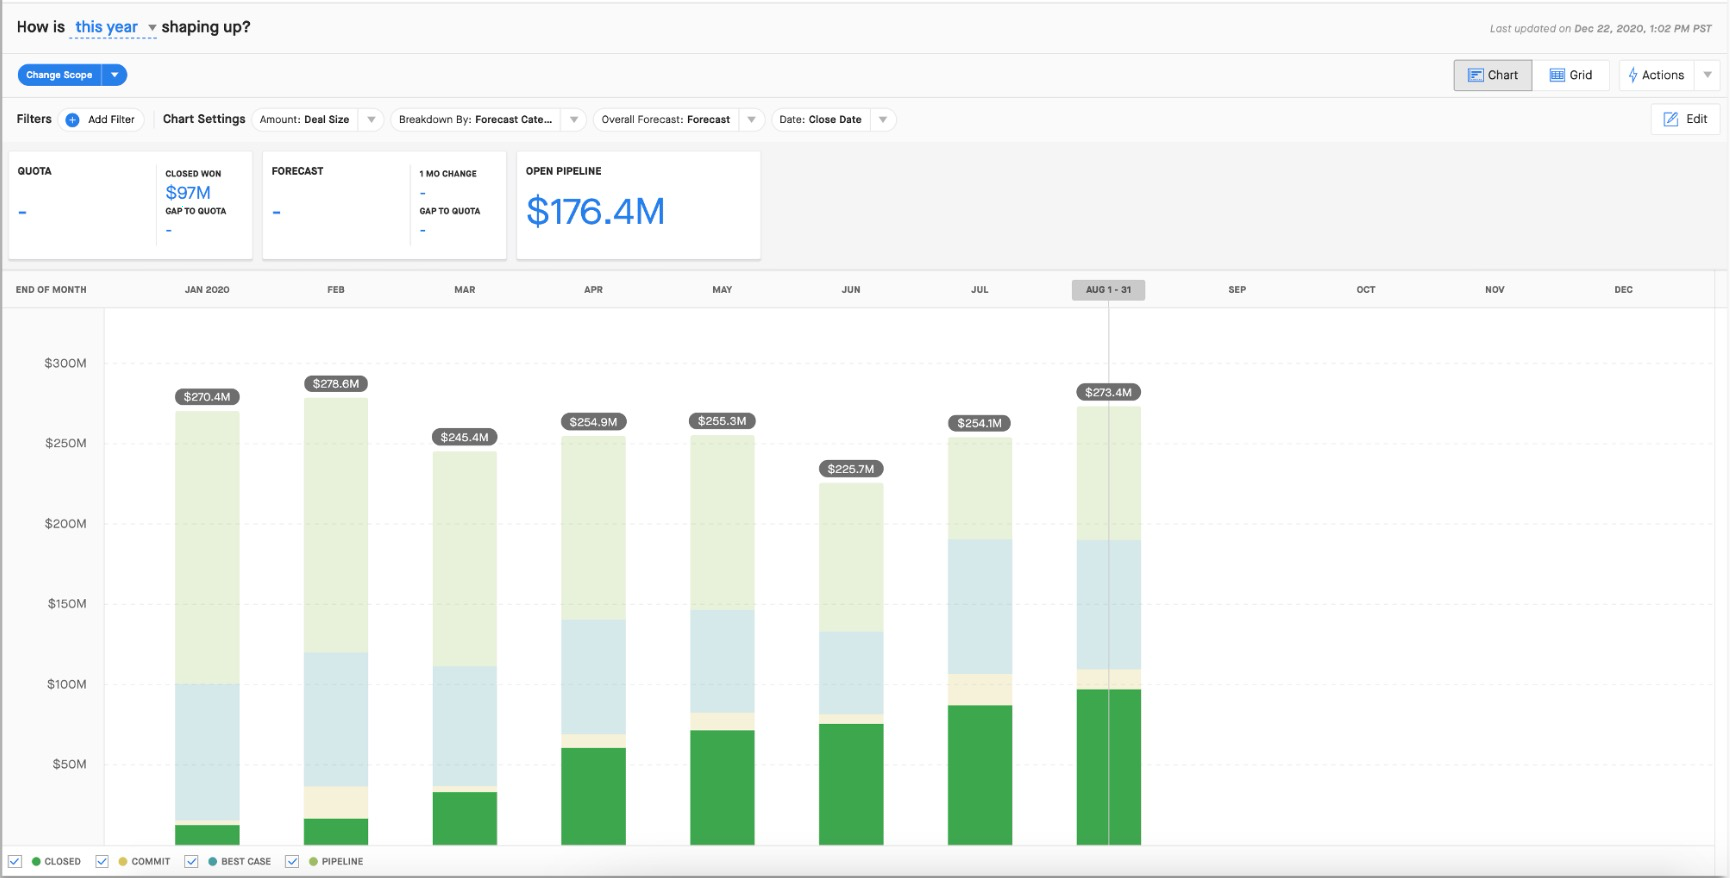Click the Closed Won $97M value
Viewport: 1730px width, 878px height.
tap(188, 192)
